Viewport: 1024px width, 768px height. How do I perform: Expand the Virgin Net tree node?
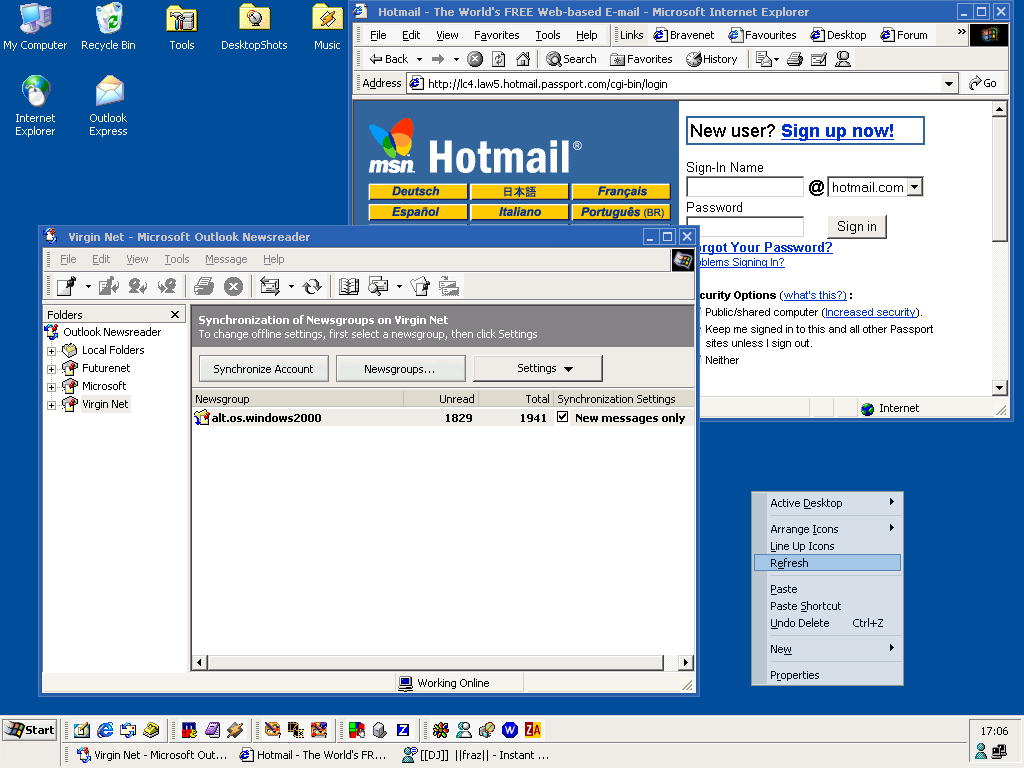(51, 405)
